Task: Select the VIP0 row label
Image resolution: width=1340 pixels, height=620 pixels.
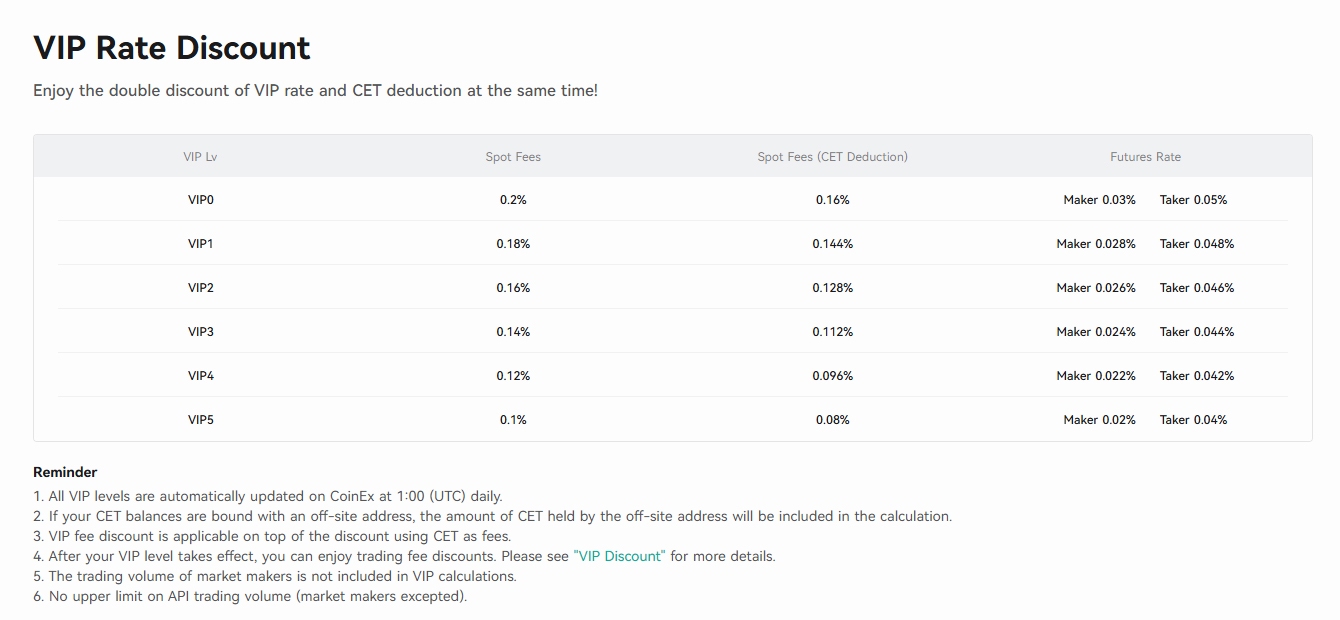Action: coord(201,200)
